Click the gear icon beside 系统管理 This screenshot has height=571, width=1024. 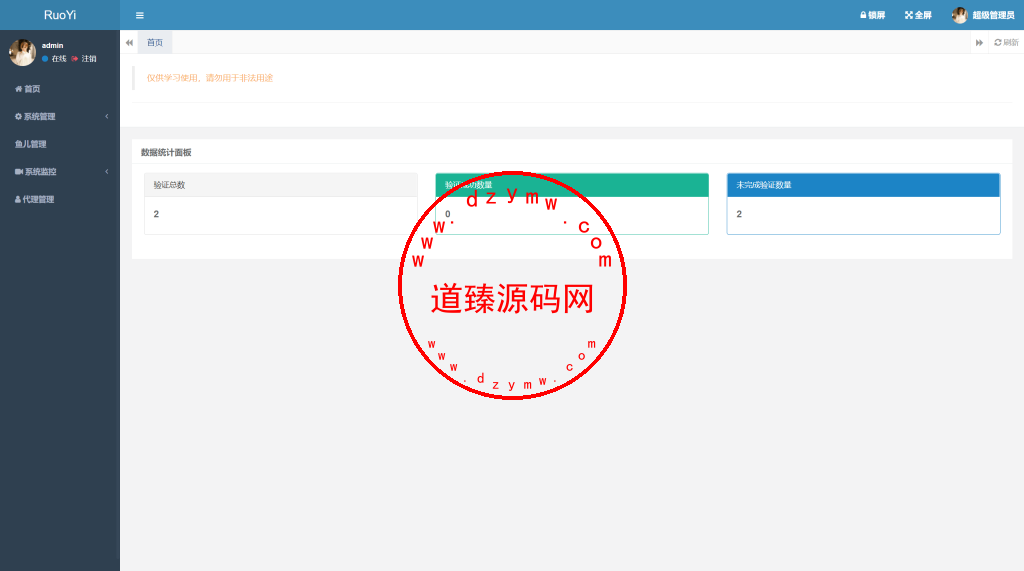[18, 116]
